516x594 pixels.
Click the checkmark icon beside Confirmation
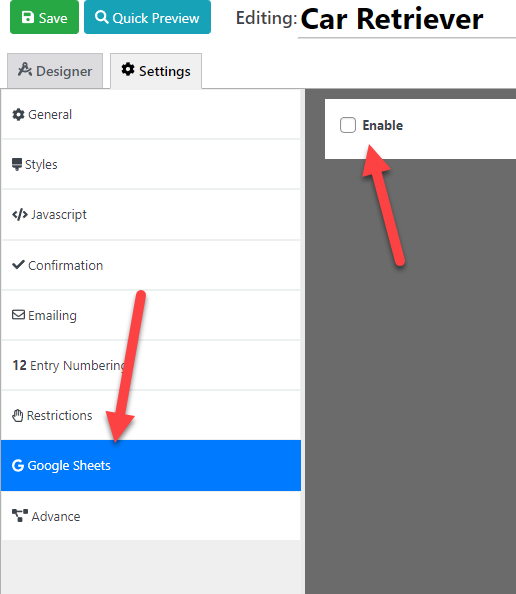tap(18, 264)
